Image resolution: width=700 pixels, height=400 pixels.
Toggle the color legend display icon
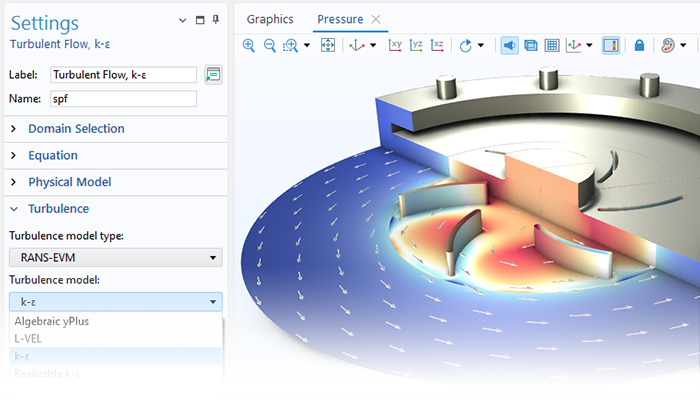pos(611,45)
